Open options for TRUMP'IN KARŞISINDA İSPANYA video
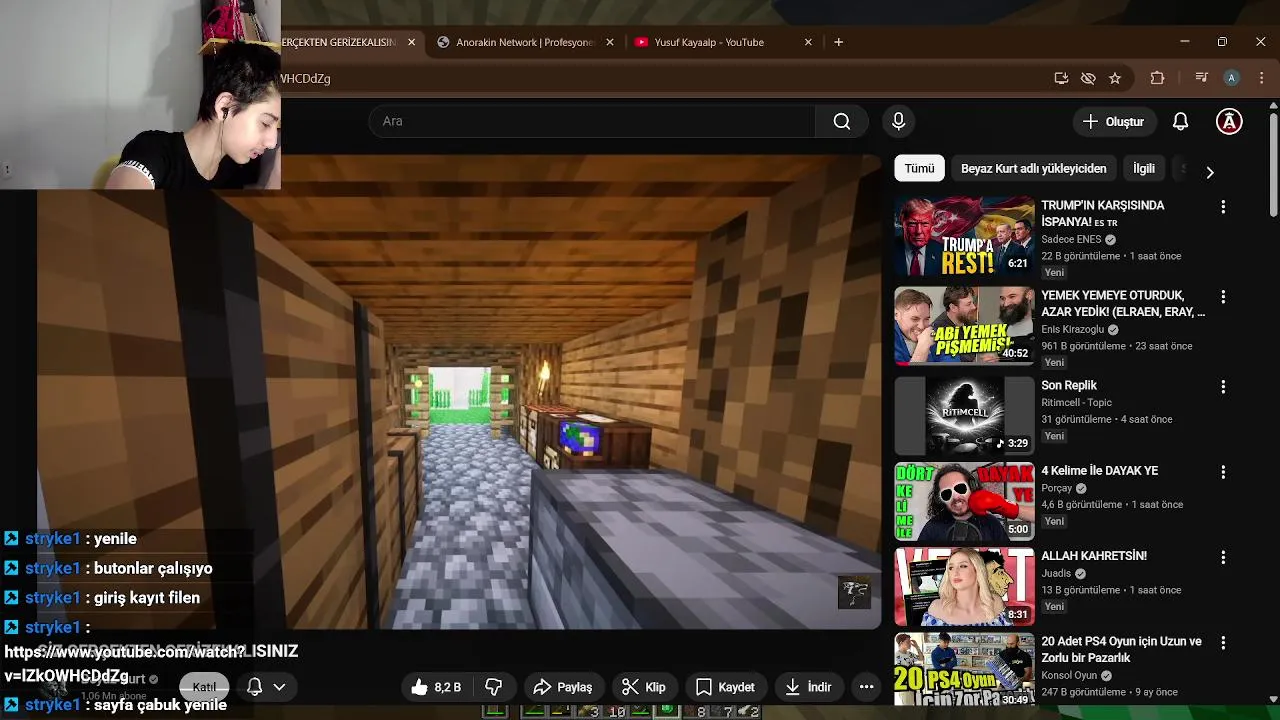This screenshot has width=1280, height=720. [x=1222, y=207]
